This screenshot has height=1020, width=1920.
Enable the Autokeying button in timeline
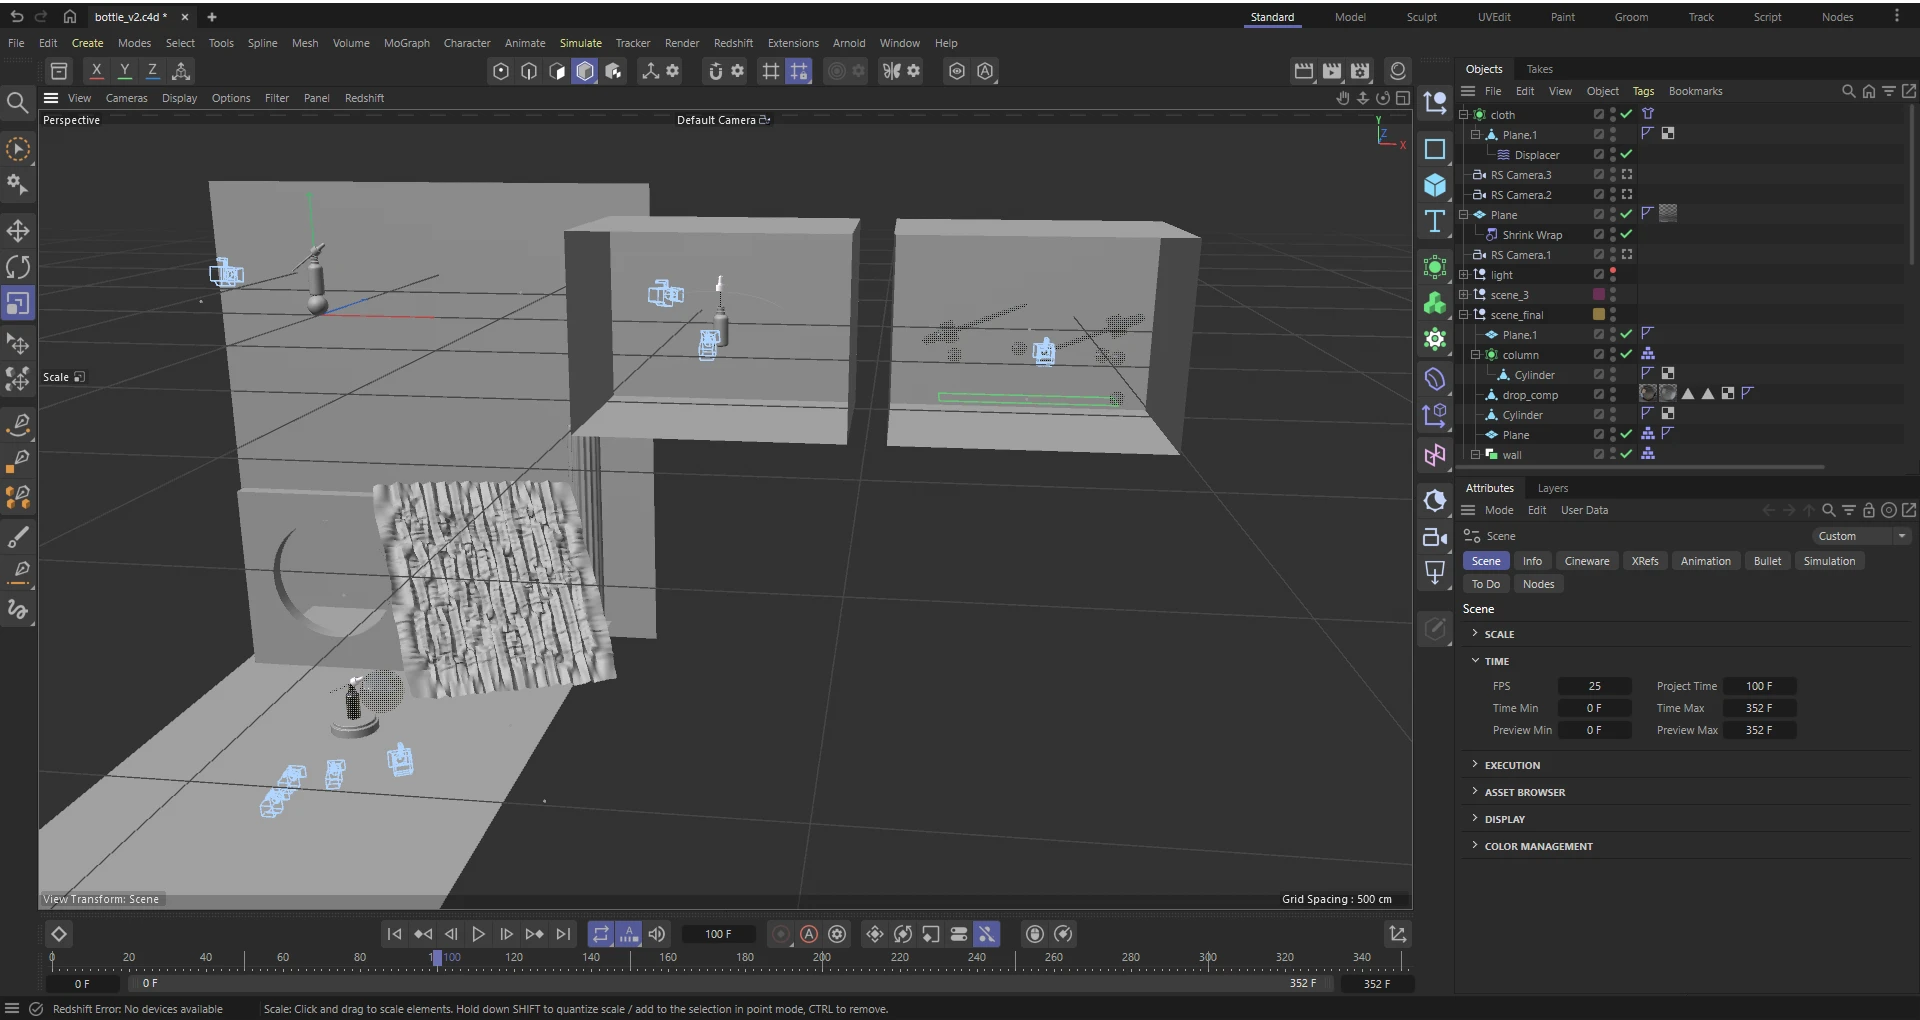coord(809,934)
